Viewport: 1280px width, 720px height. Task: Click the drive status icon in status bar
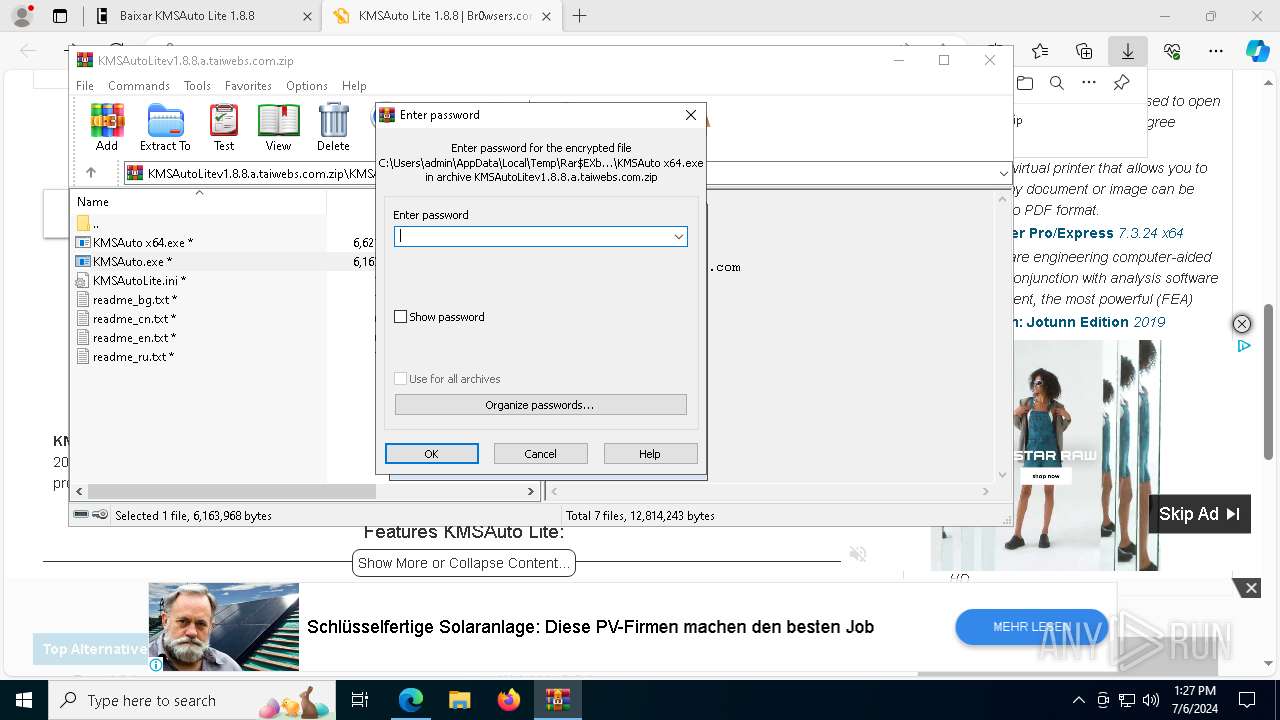(81, 515)
